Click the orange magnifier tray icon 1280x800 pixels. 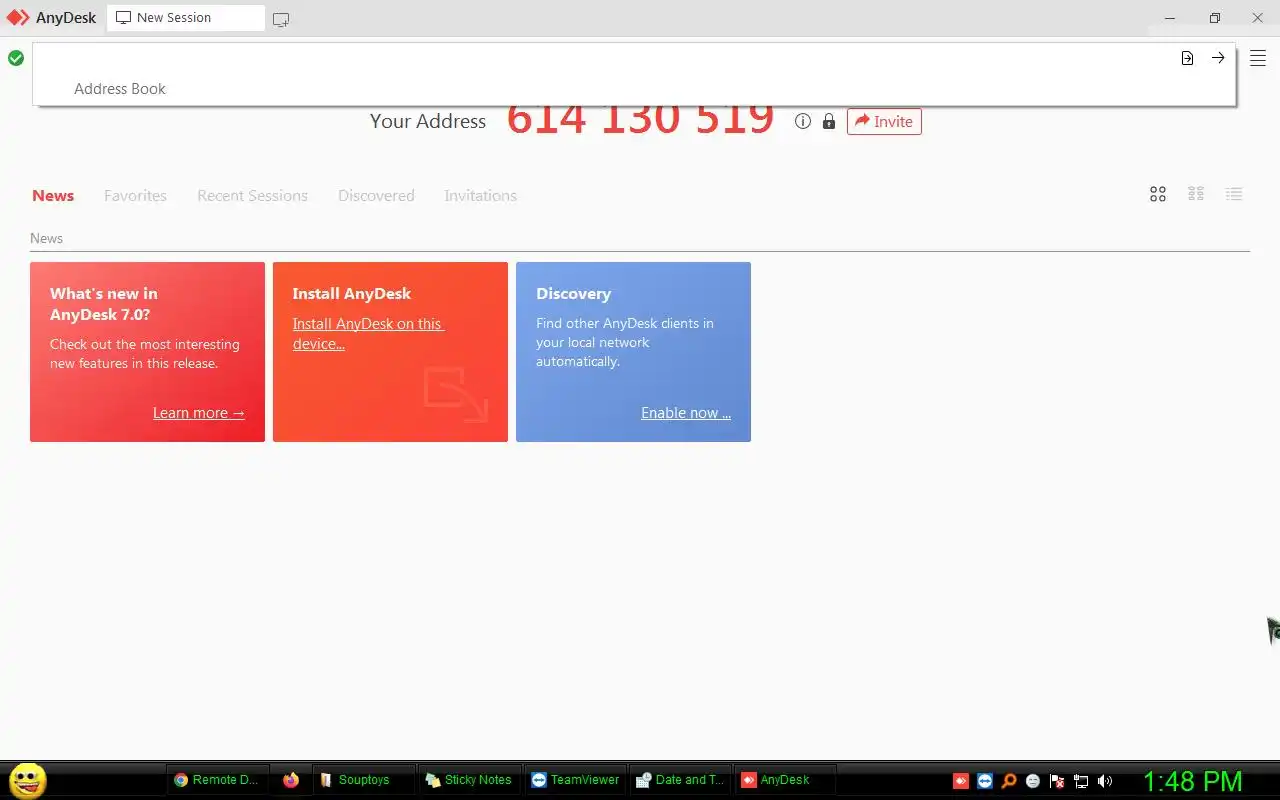(1009, 781)
